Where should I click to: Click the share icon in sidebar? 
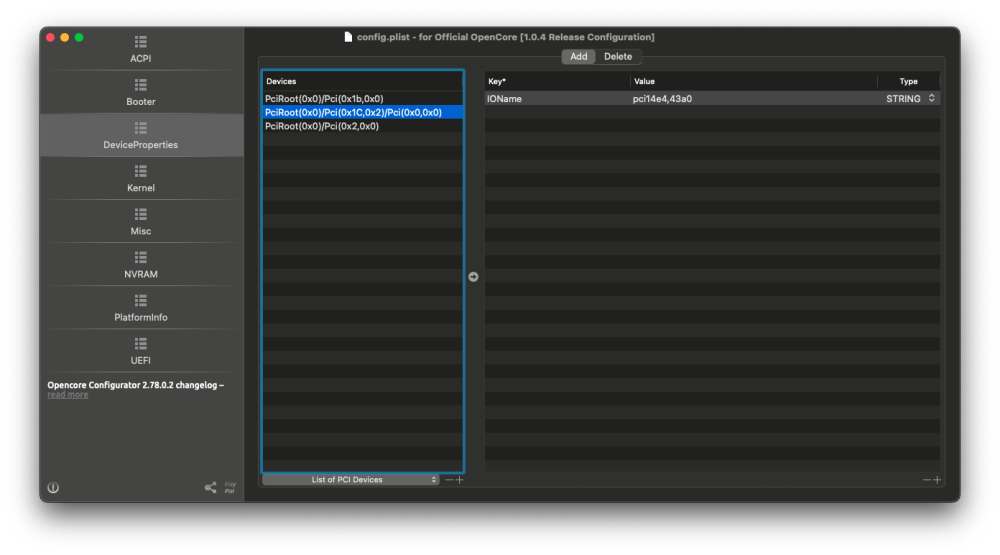point(210,487)
